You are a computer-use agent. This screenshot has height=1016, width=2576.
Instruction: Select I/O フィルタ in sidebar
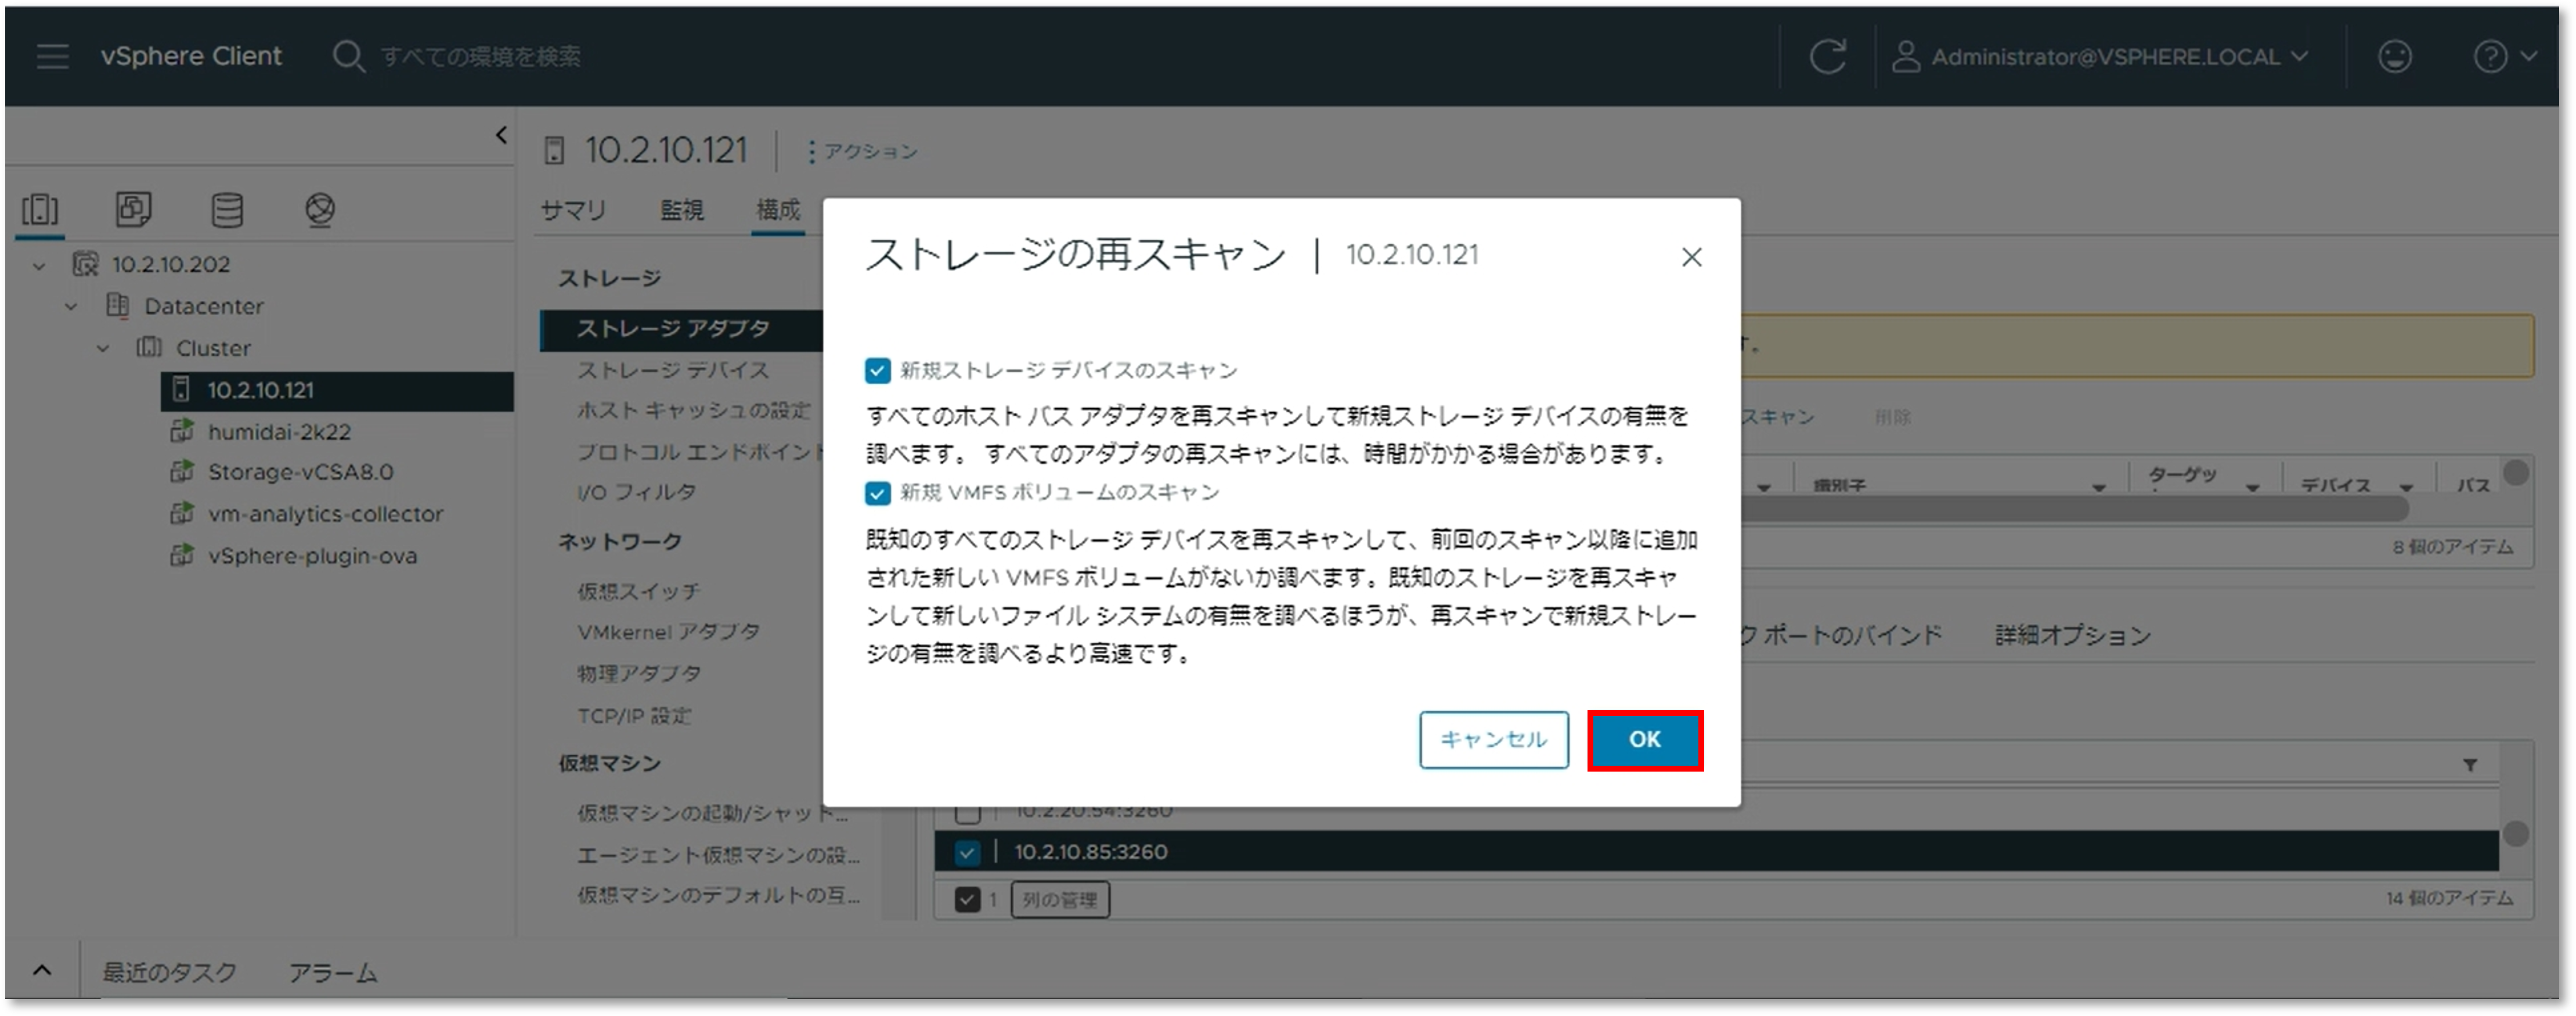636,492
